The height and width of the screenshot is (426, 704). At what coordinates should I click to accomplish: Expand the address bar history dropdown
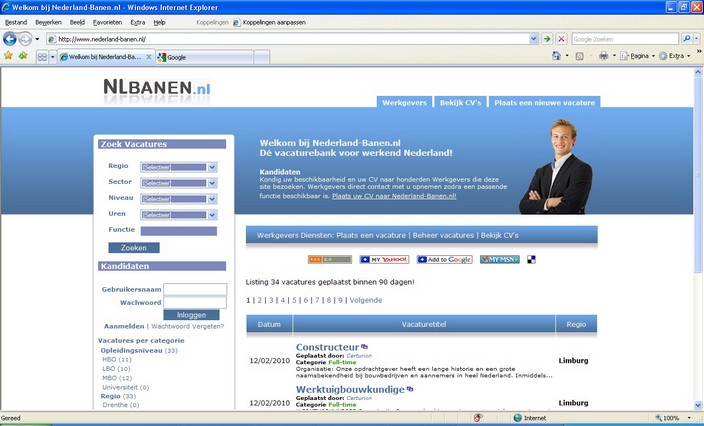click(x=533, y=39)
